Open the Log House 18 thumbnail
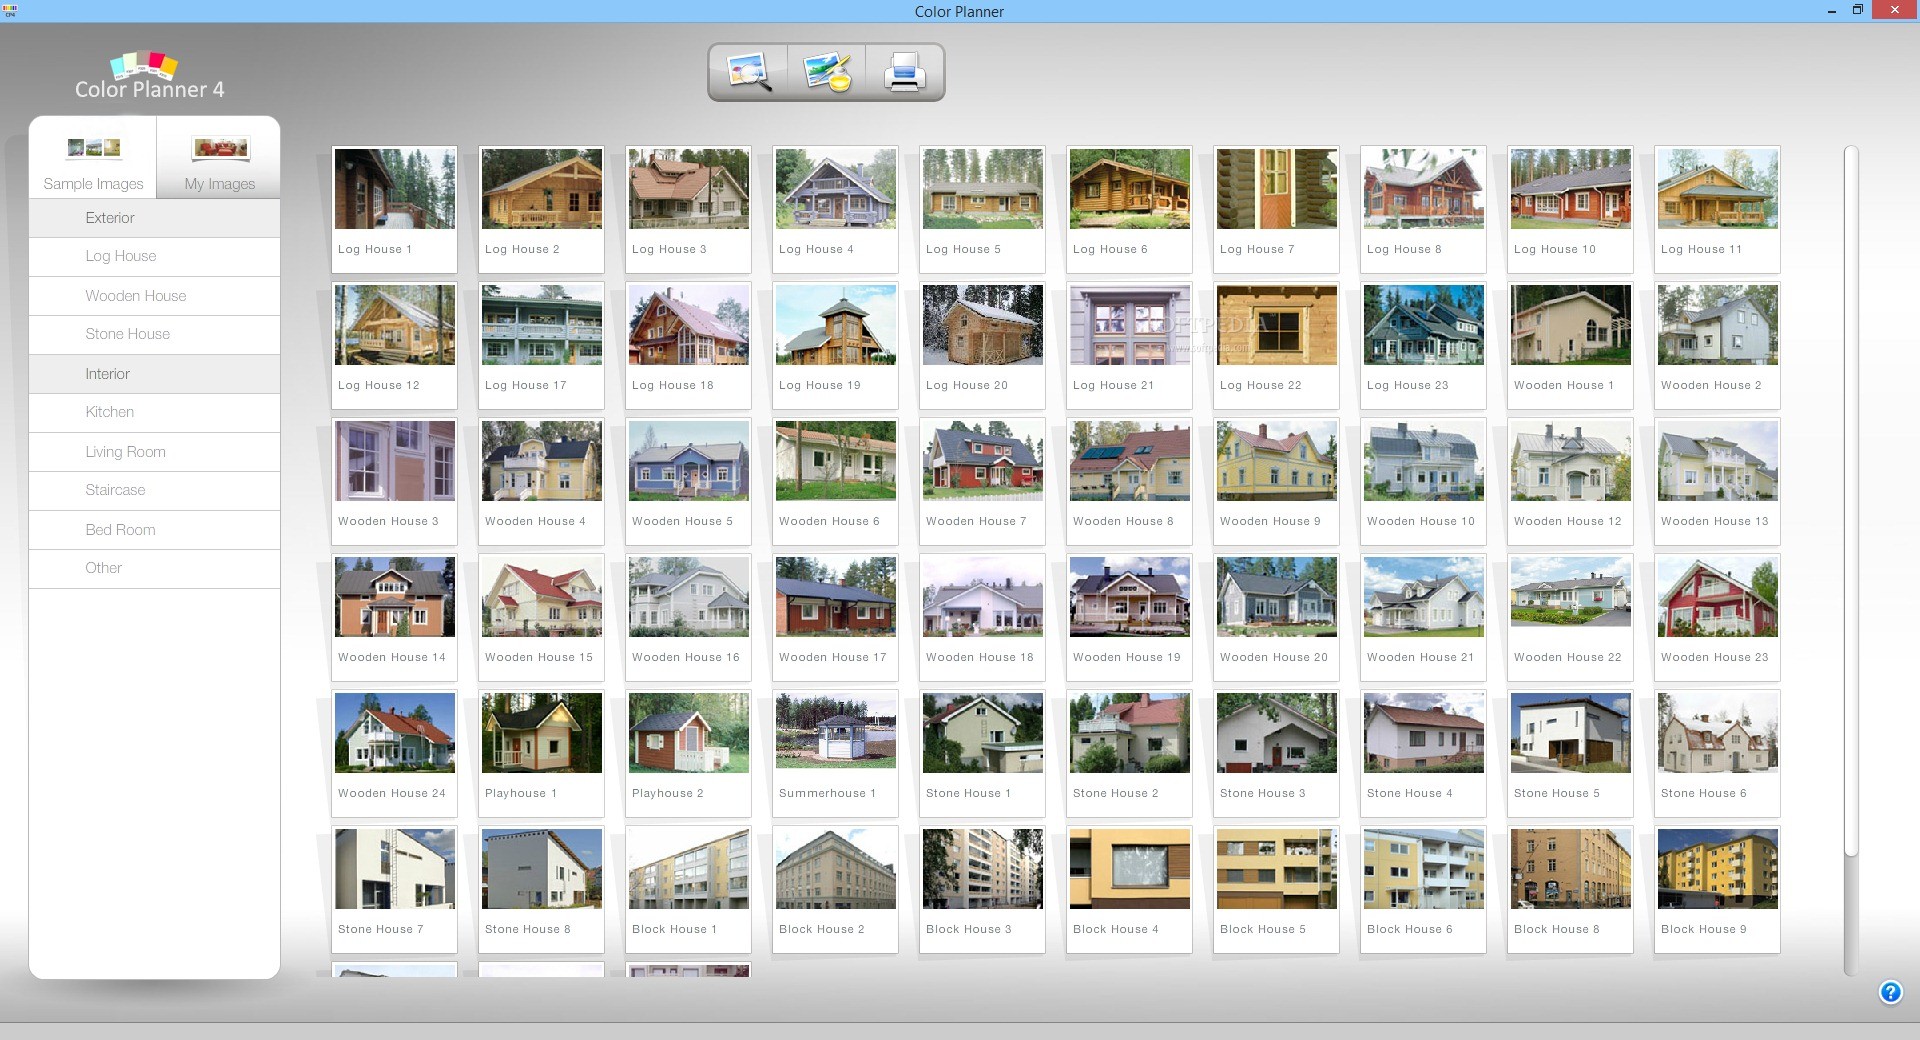This screenshot has height=1040, width=1920. pos(689,345)
